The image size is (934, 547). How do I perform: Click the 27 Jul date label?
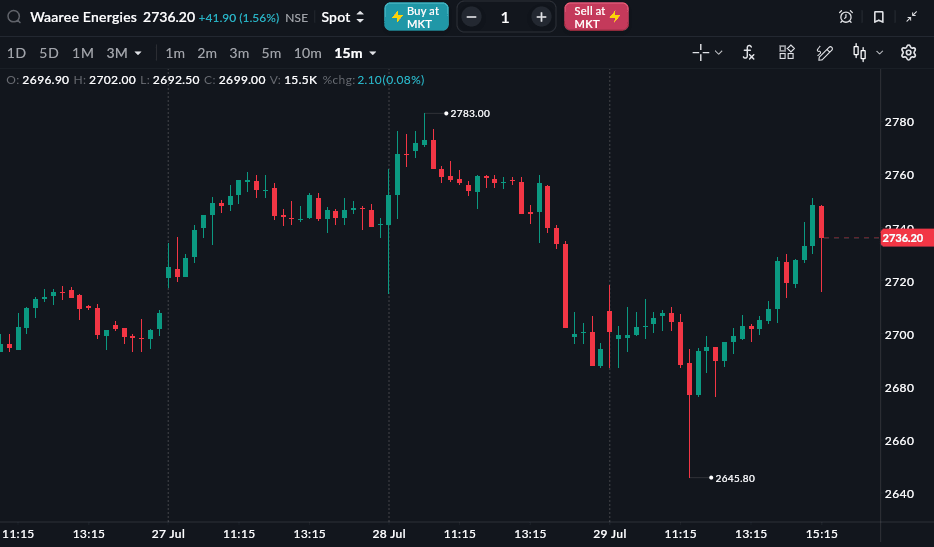pos(168,534)
